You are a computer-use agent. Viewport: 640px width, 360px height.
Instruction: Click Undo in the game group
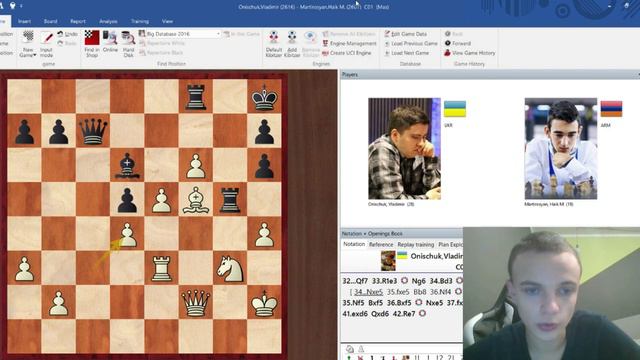67,34
